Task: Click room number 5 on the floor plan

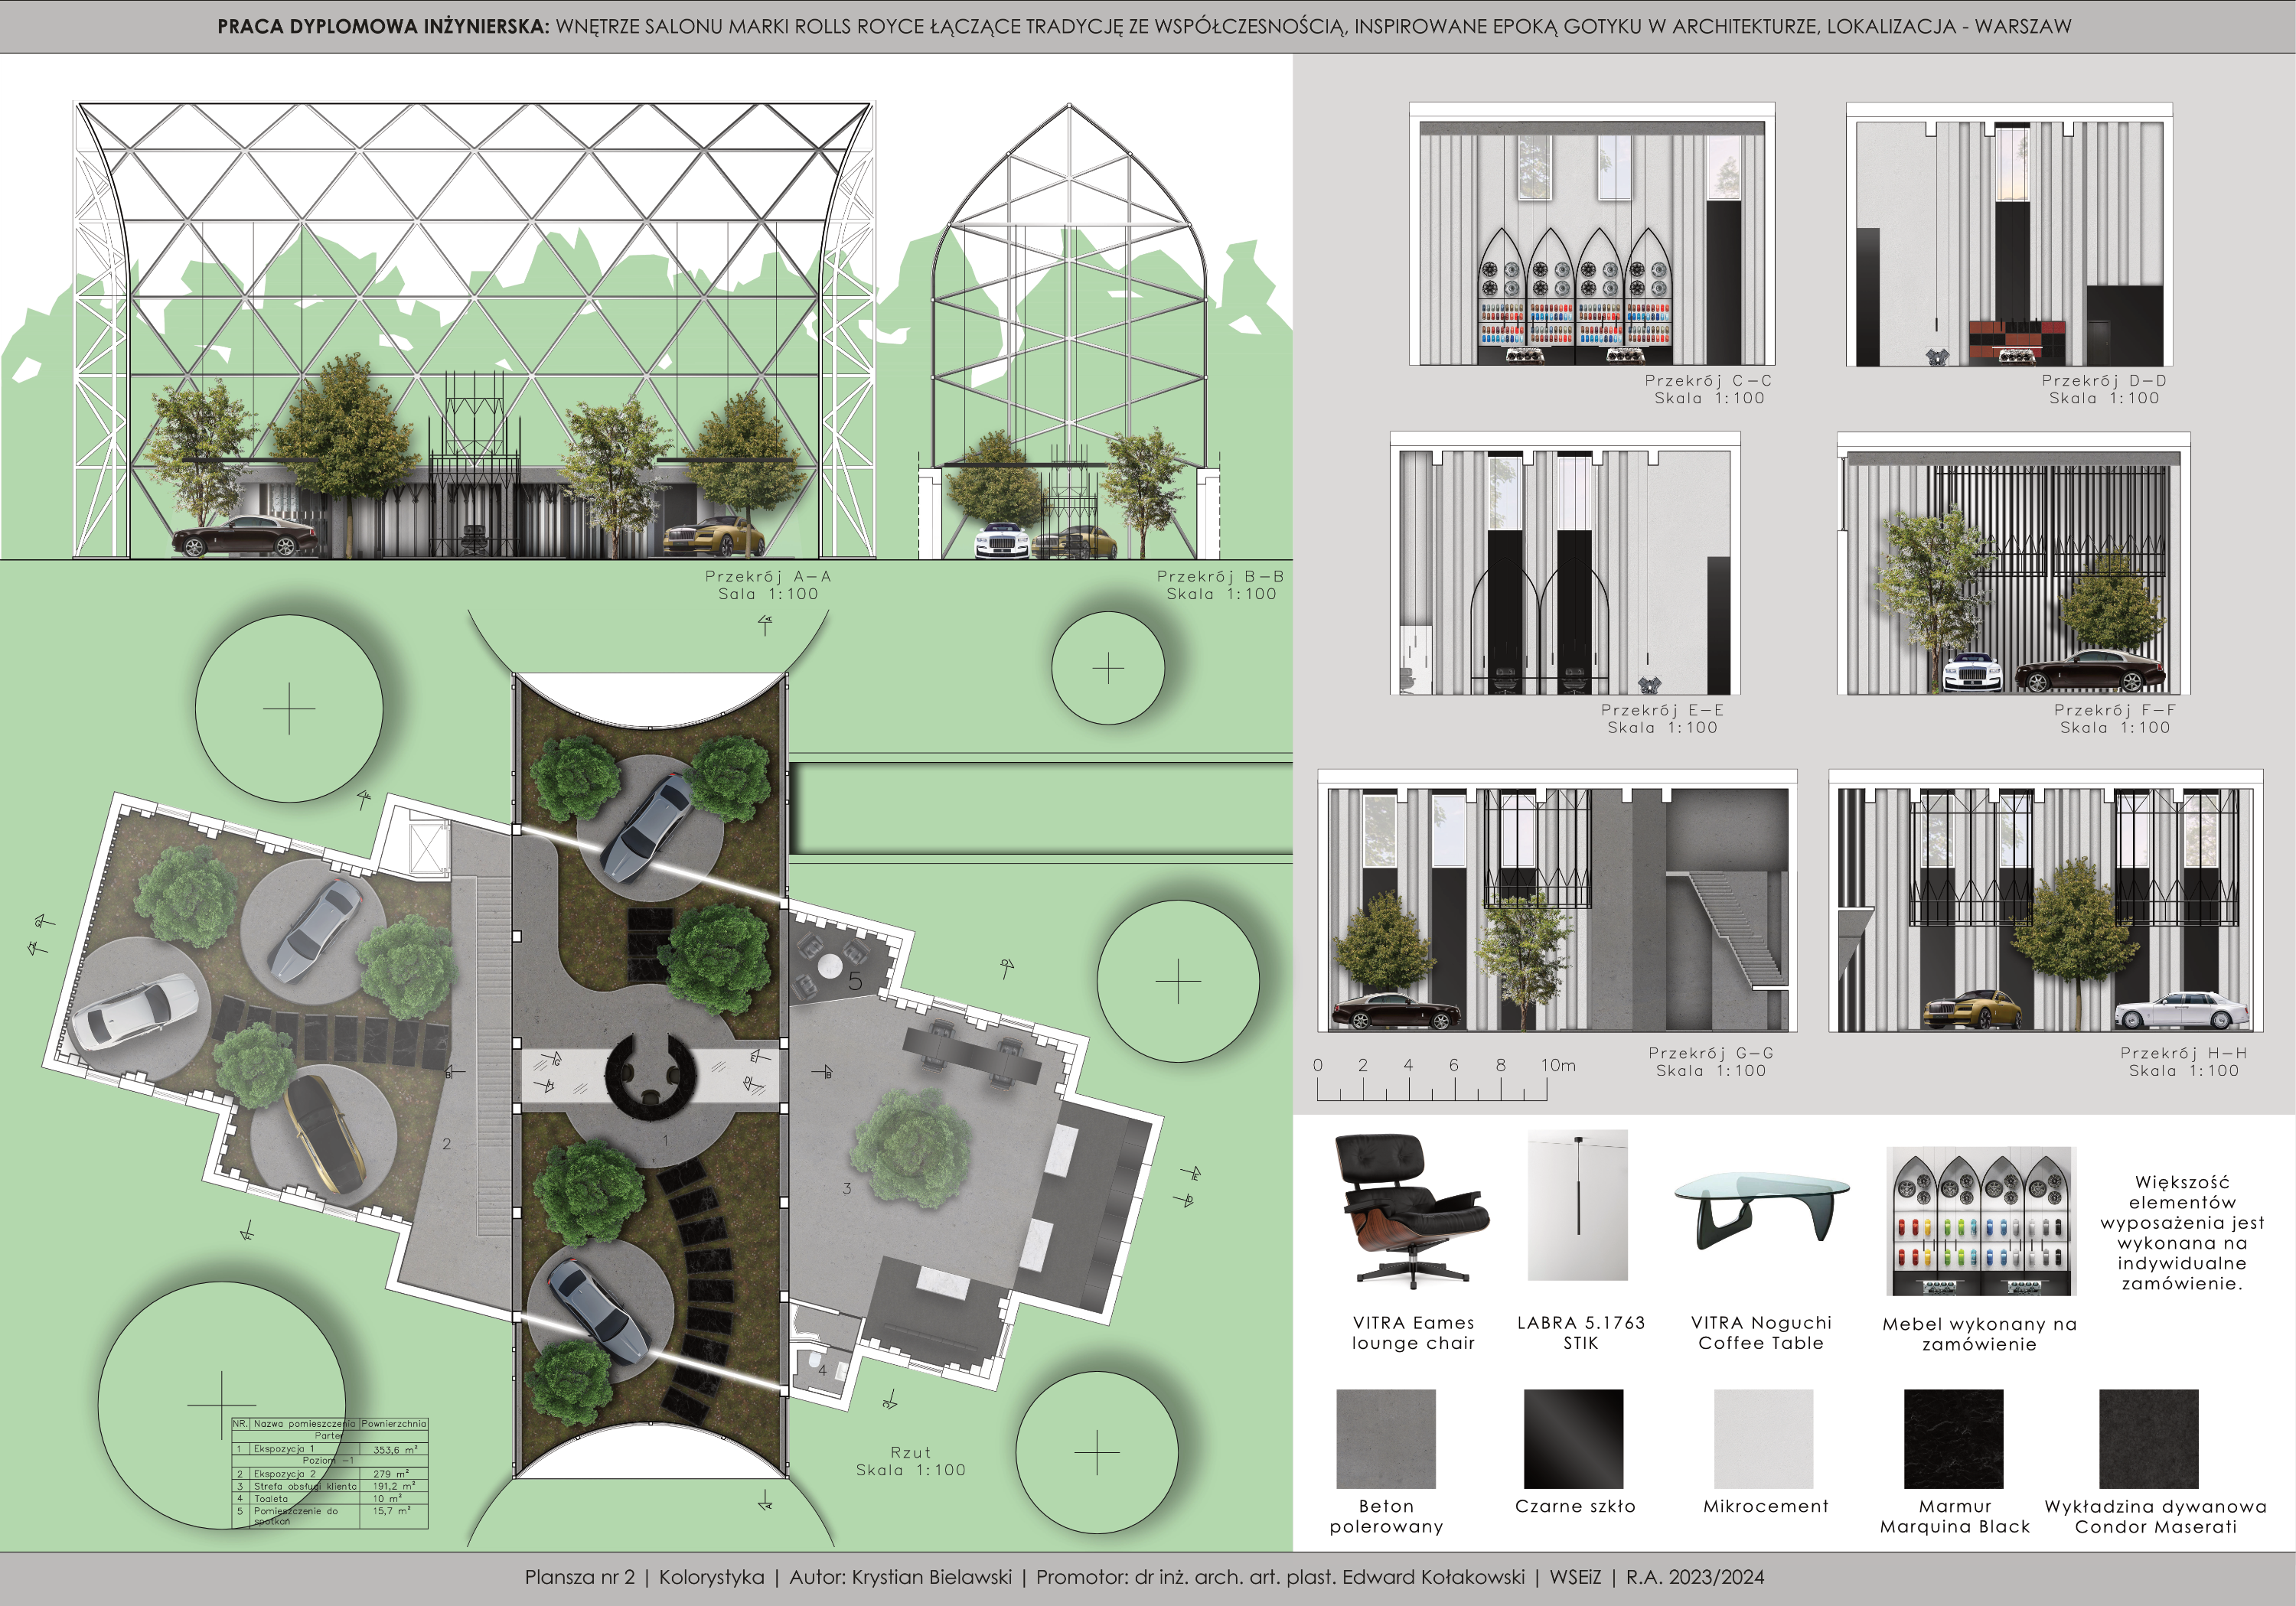Action: click(855, 981)
